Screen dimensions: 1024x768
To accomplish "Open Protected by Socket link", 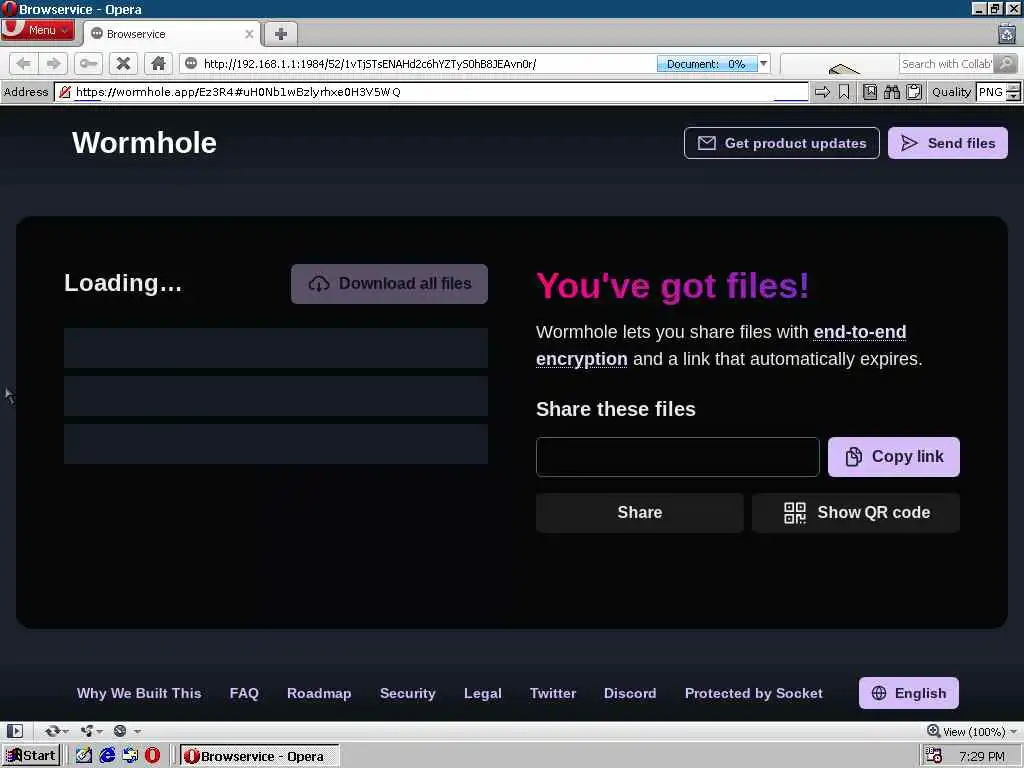I will coord(754,694).
